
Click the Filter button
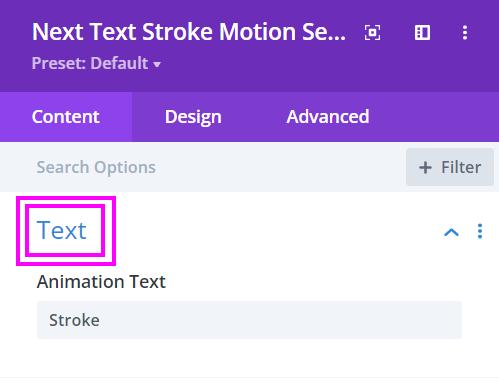(x=450, y=167)
